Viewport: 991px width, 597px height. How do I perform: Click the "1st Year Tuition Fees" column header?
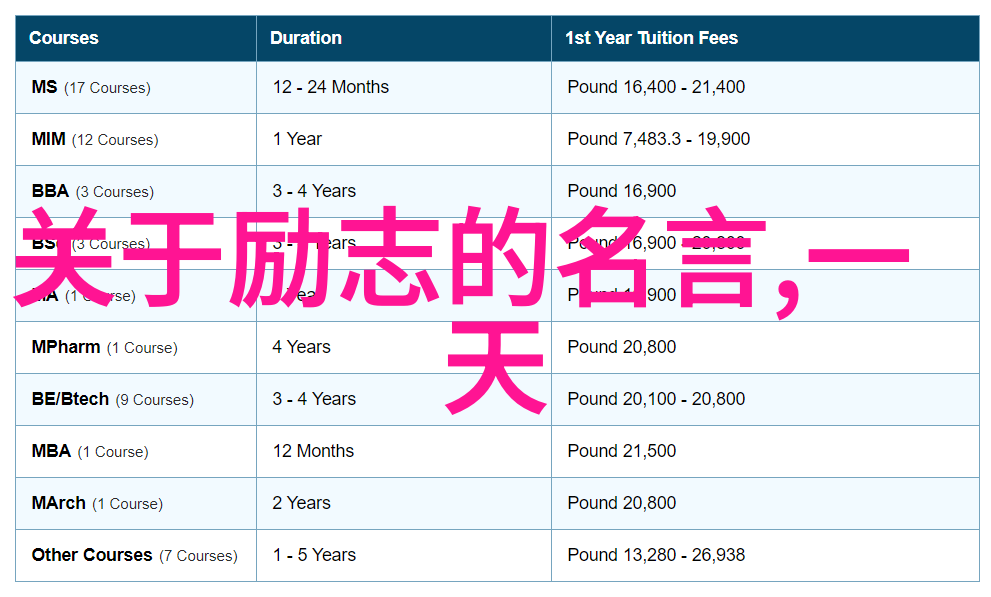coord(765,39)
